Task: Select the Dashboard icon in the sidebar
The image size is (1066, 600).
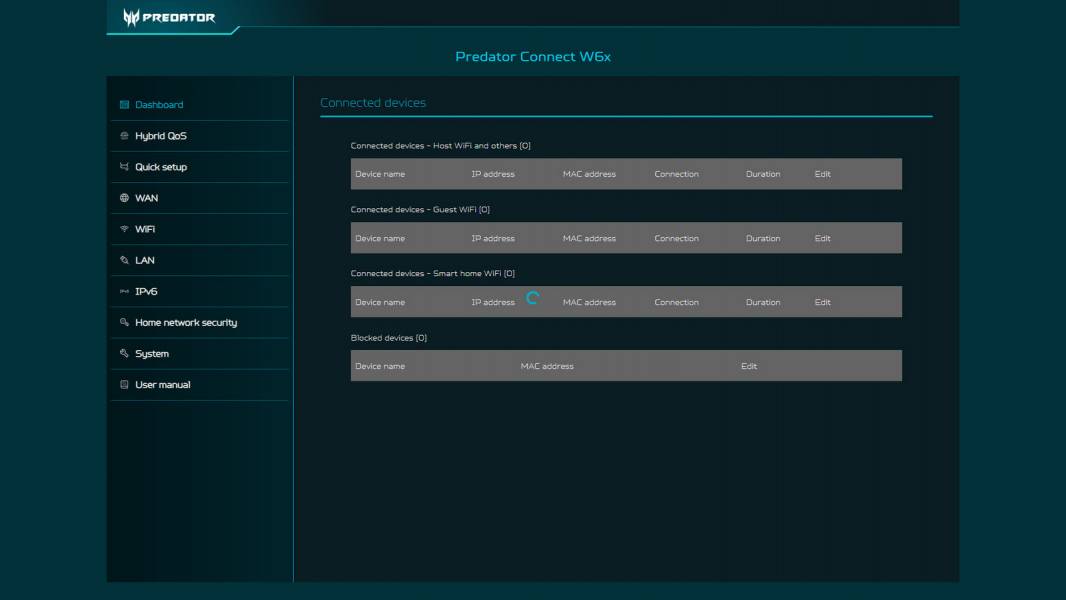Action: click(x=123, y=103)
